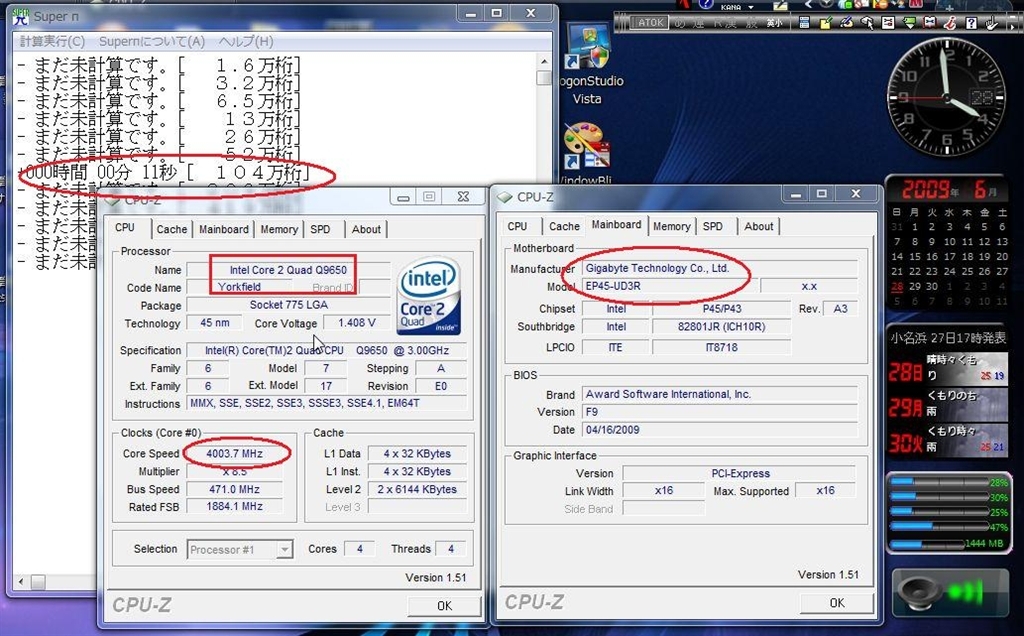The image size is (1024, 636).
Task: Expand the language bar options arrow at right end
Action: point(1012,27)
